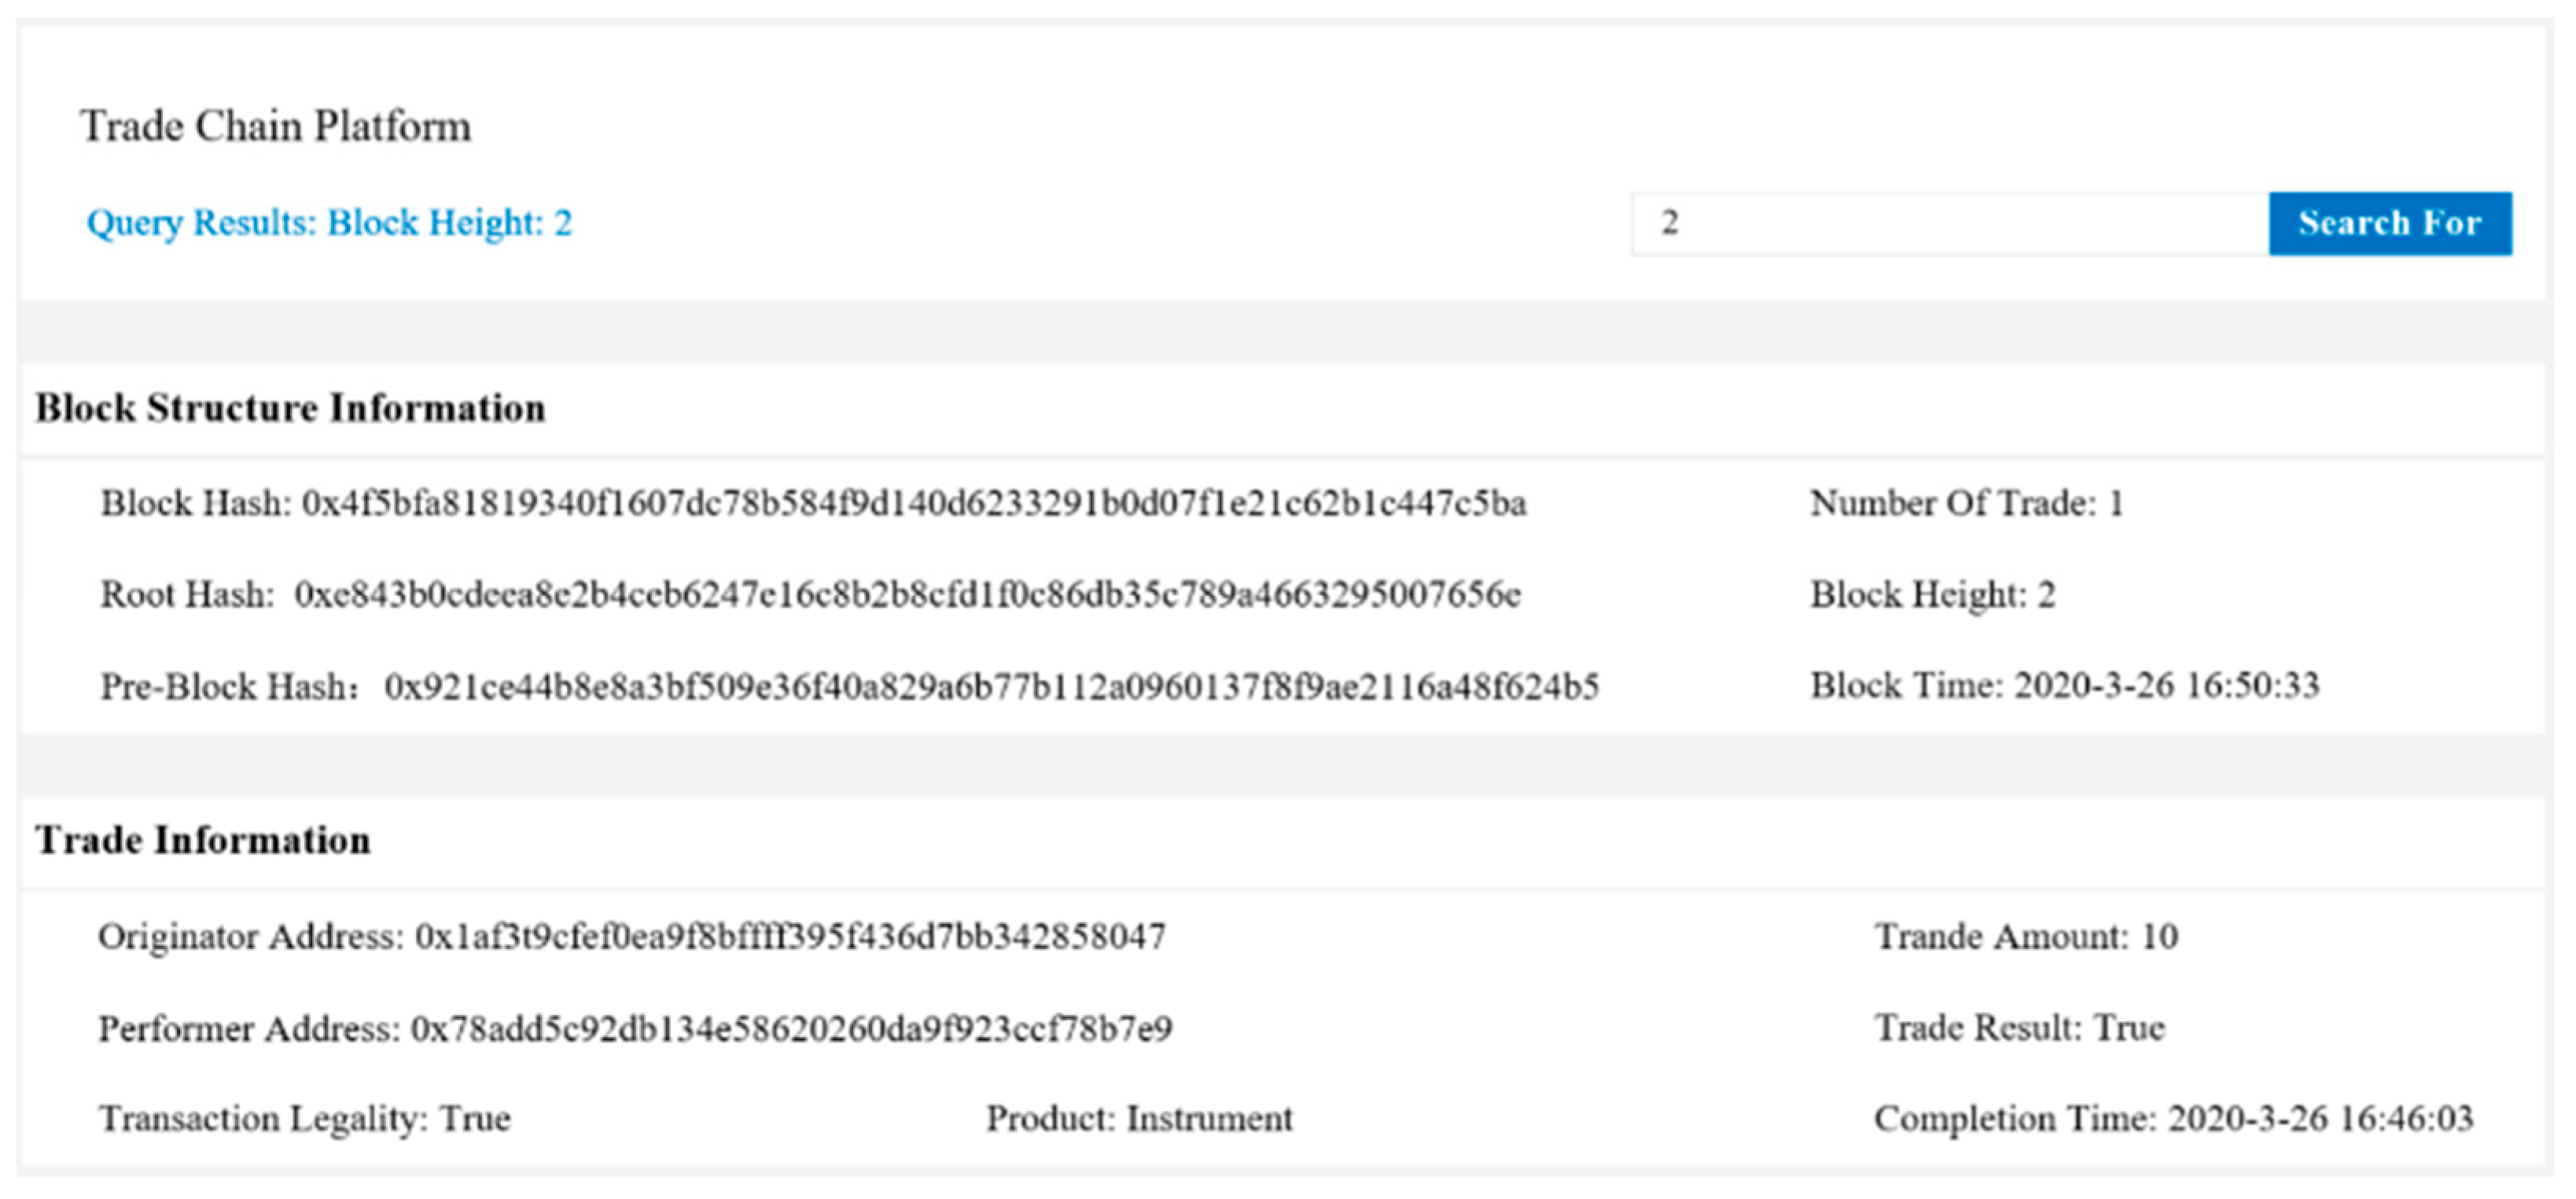This screenshot has height=1199, width=2576.
Task: Select the Block Structure Information header
Action: click(290, 408)
